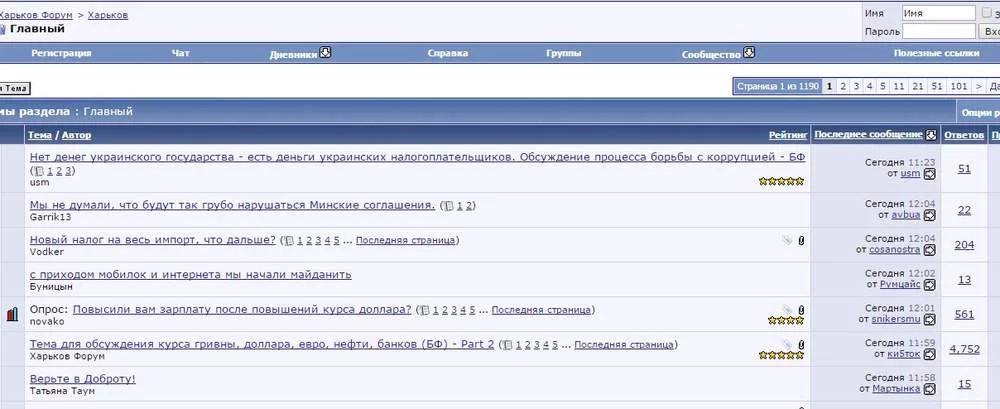Sort by Тема column header

(40, 135)
